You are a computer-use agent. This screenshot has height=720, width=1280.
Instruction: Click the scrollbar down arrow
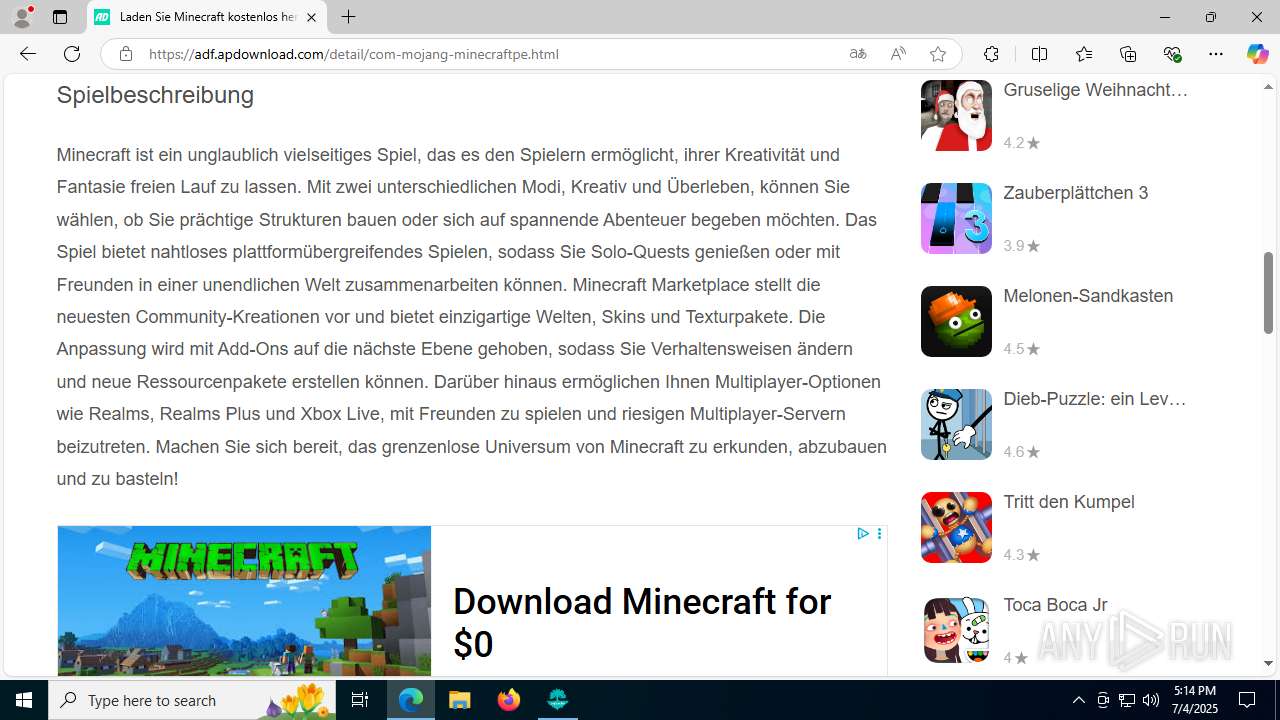tap(1268, 663)
